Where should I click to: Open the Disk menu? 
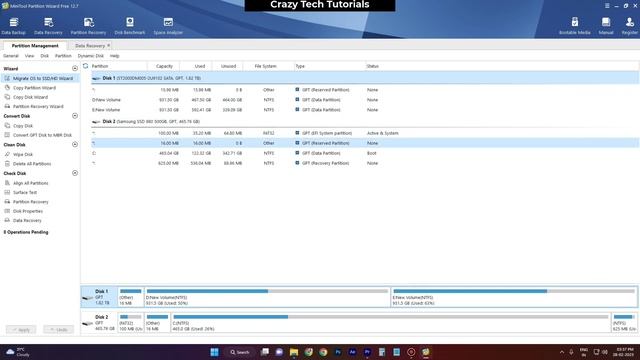coord(44,56)
